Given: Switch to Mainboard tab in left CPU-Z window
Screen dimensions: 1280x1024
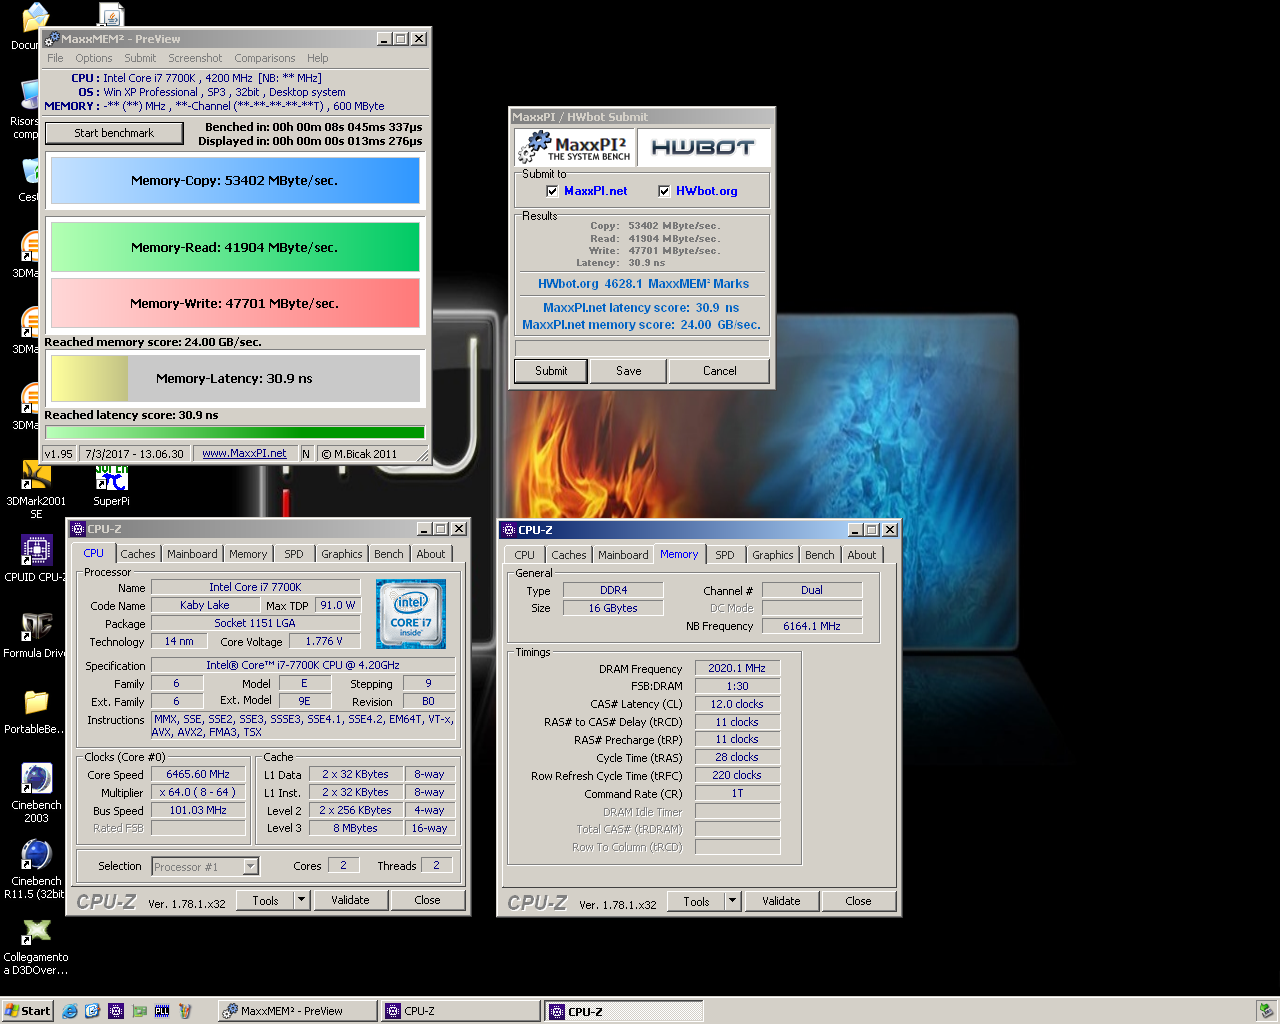Looking at the screenshot, I should 192,554.
